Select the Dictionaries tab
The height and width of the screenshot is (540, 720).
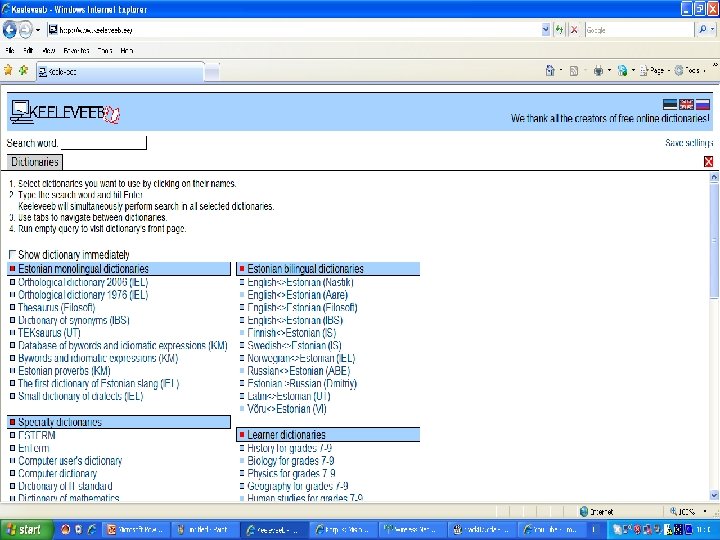point(35,162)
